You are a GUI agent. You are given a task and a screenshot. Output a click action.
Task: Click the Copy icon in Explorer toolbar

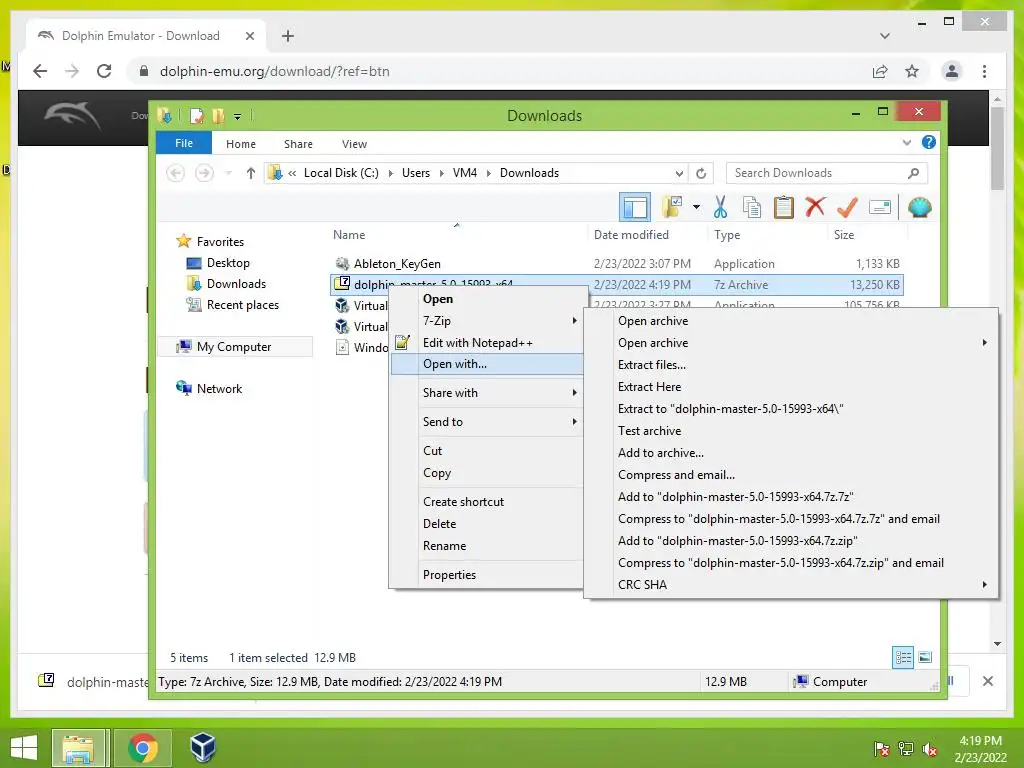752,207
